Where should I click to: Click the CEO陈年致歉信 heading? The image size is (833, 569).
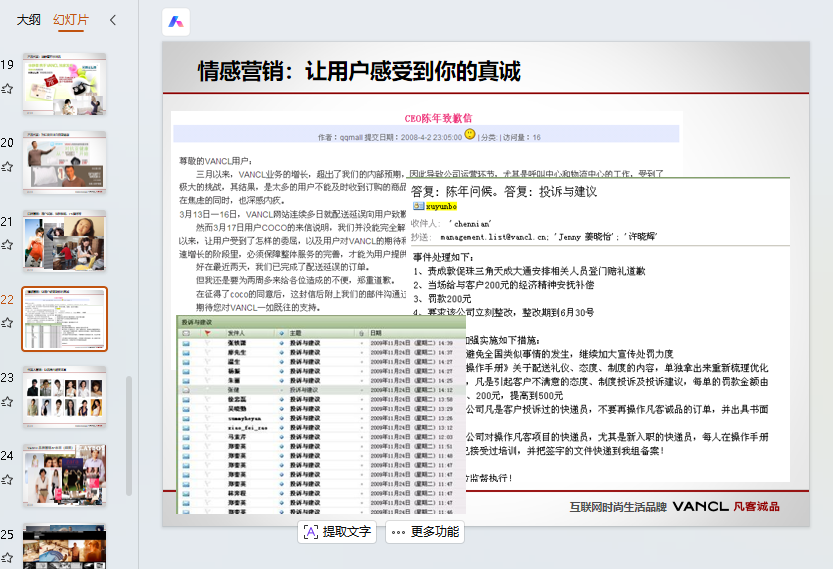438,118
